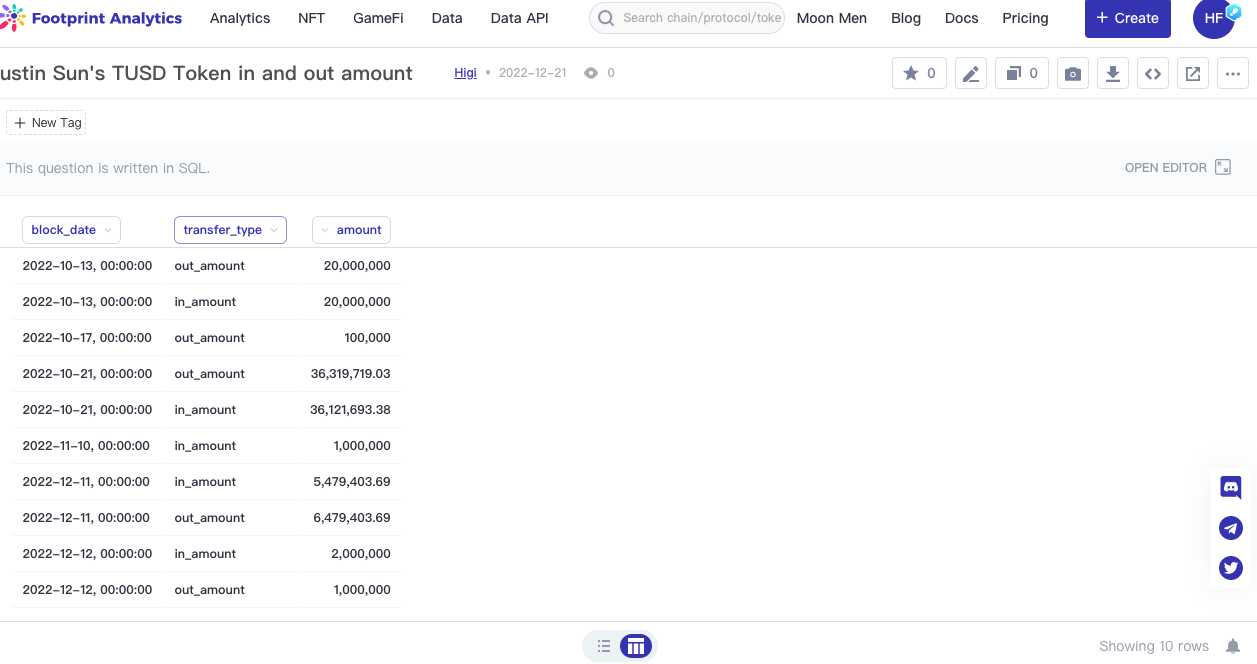Toggle the alerts bell icon

tap(1233, 646)
